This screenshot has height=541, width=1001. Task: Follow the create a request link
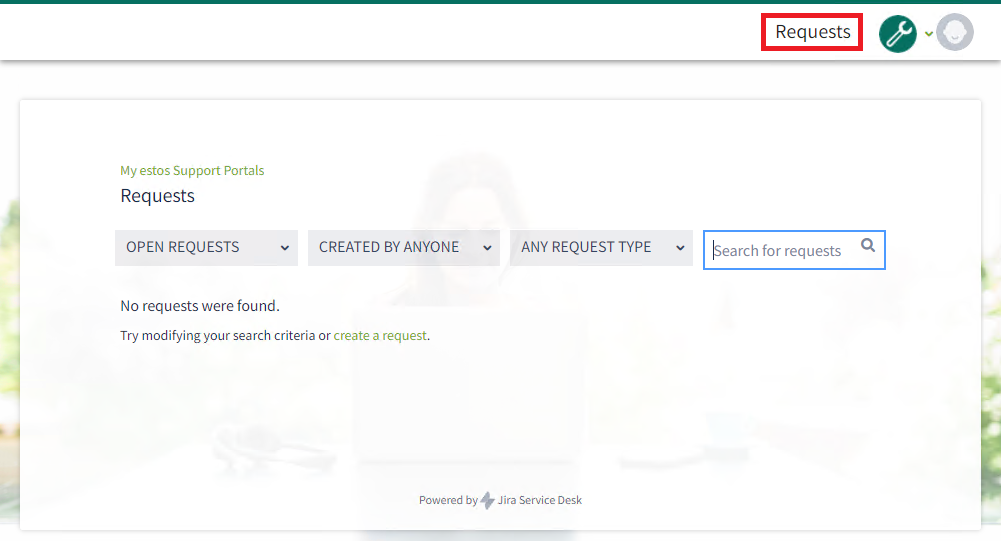pyautogui.click(x=380, y=336)
